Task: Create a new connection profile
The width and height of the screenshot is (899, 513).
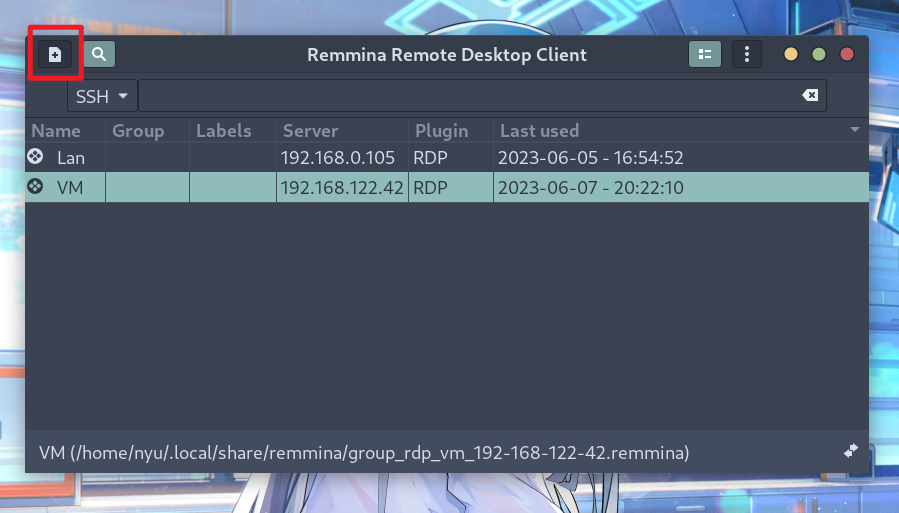Action: (55, 54)
